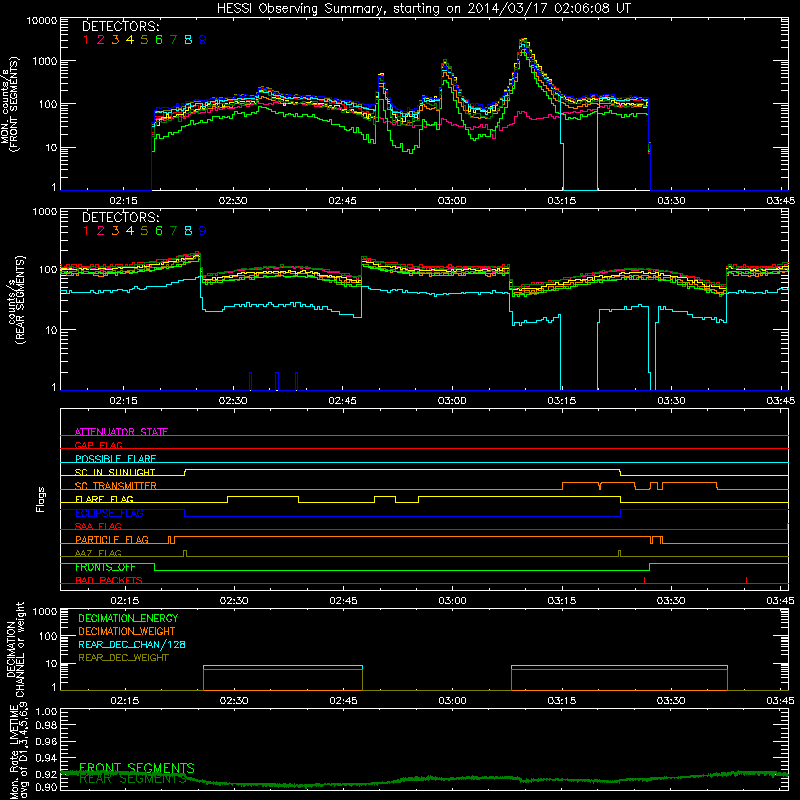Click detector 8 number in rear segments legend
The image size is (800, 800).
pyautogui.click(x=188, y=231)
